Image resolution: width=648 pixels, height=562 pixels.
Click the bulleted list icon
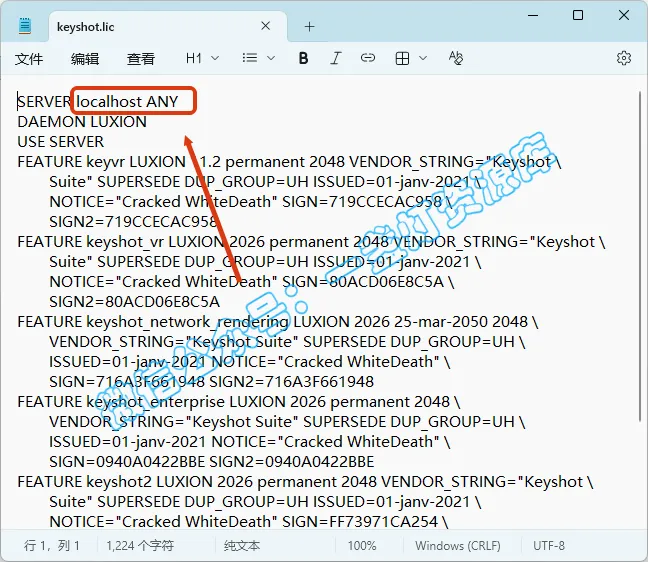pyautogui.click(x=250, y=58)
